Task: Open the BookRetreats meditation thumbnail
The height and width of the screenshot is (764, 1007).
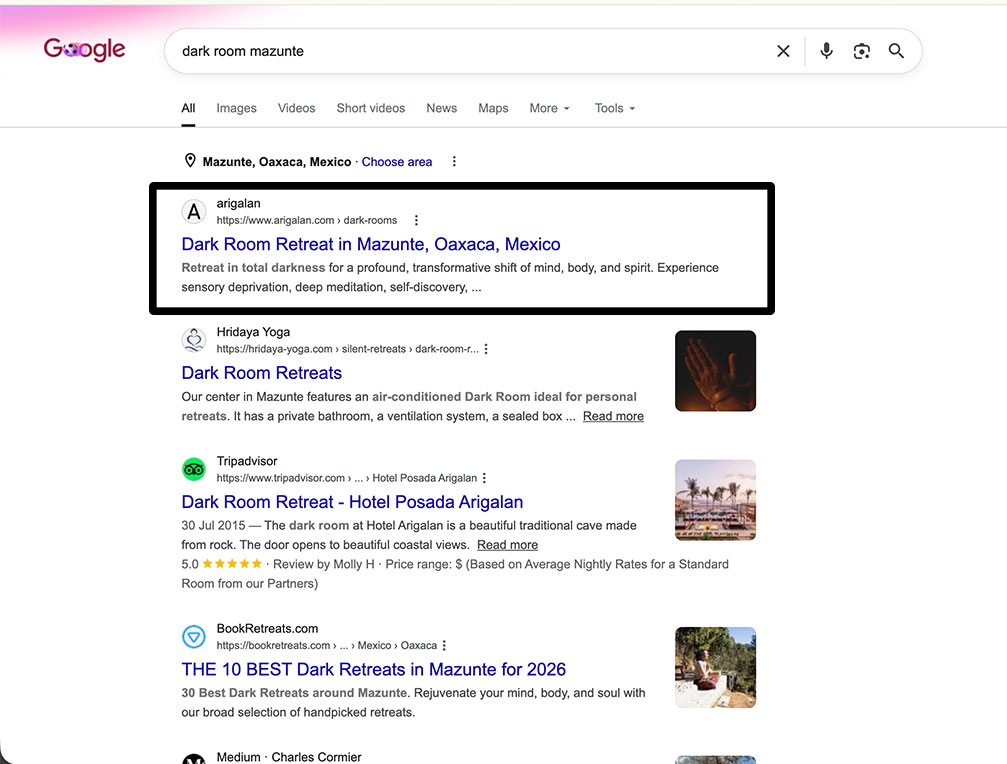Action: pos(715,668)
